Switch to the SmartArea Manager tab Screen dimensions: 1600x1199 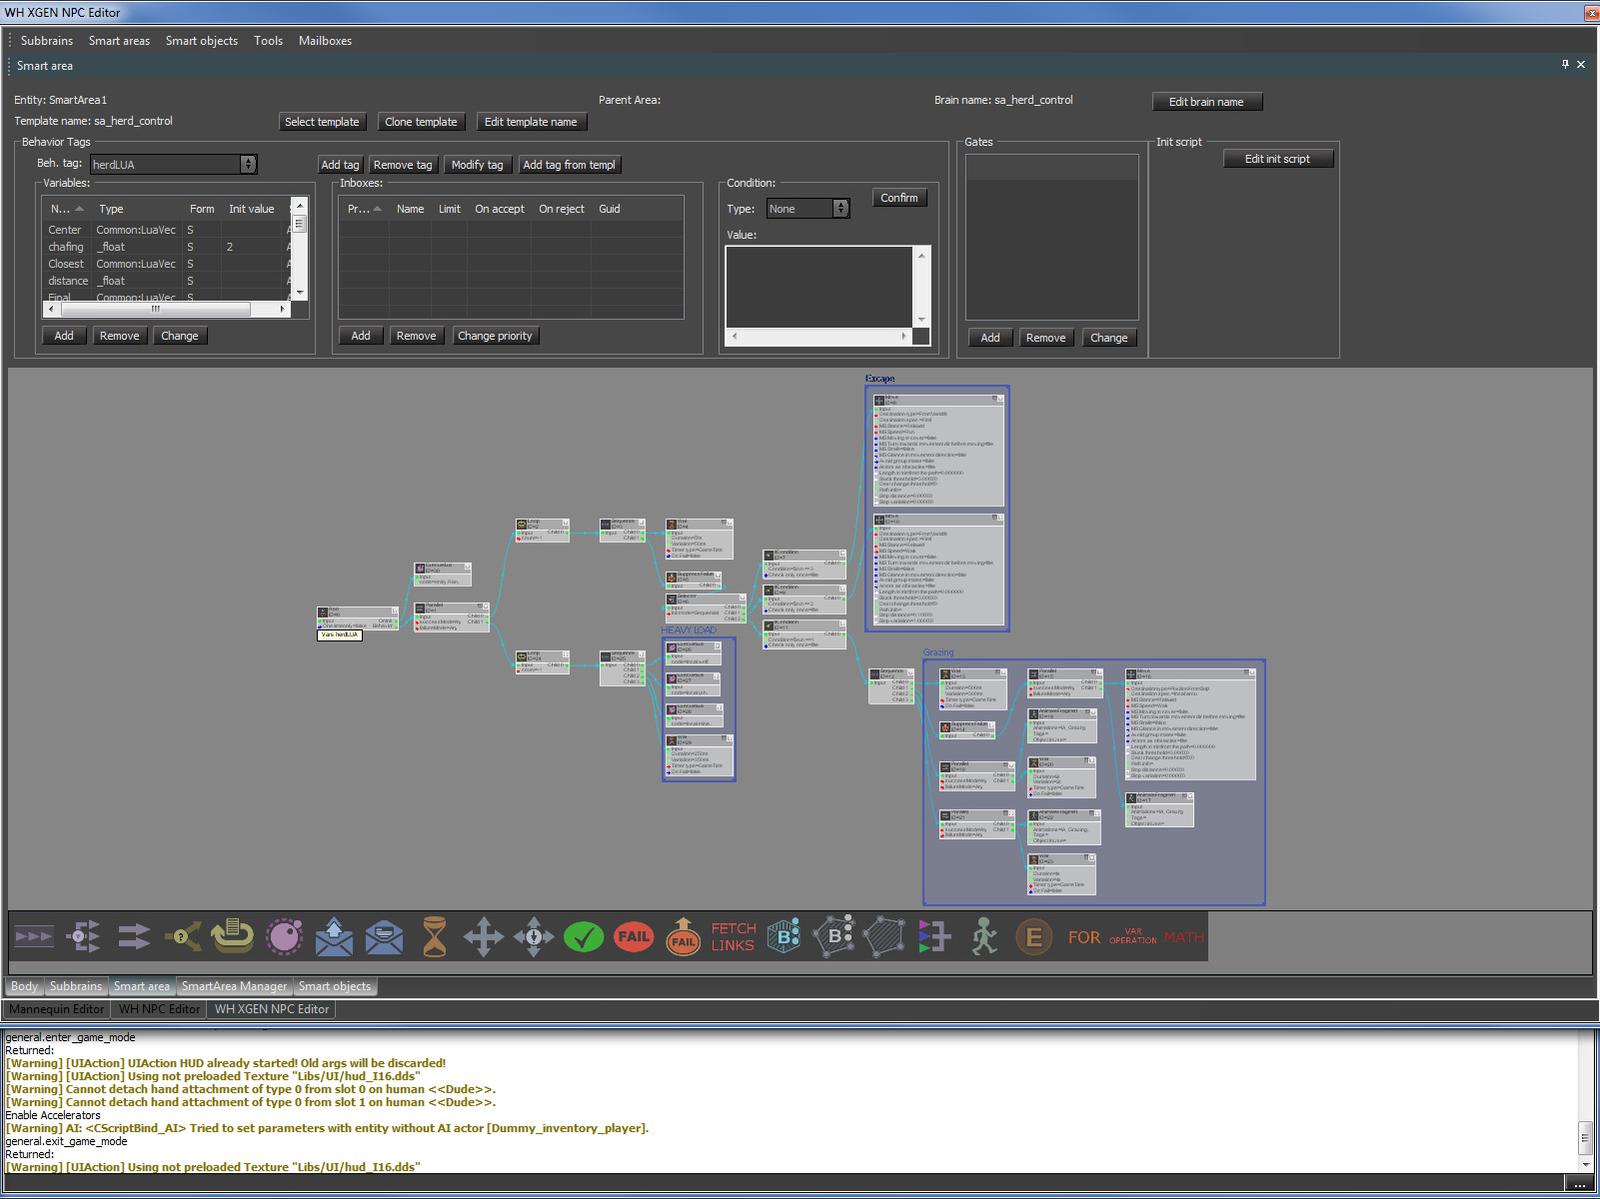point(234,986)
